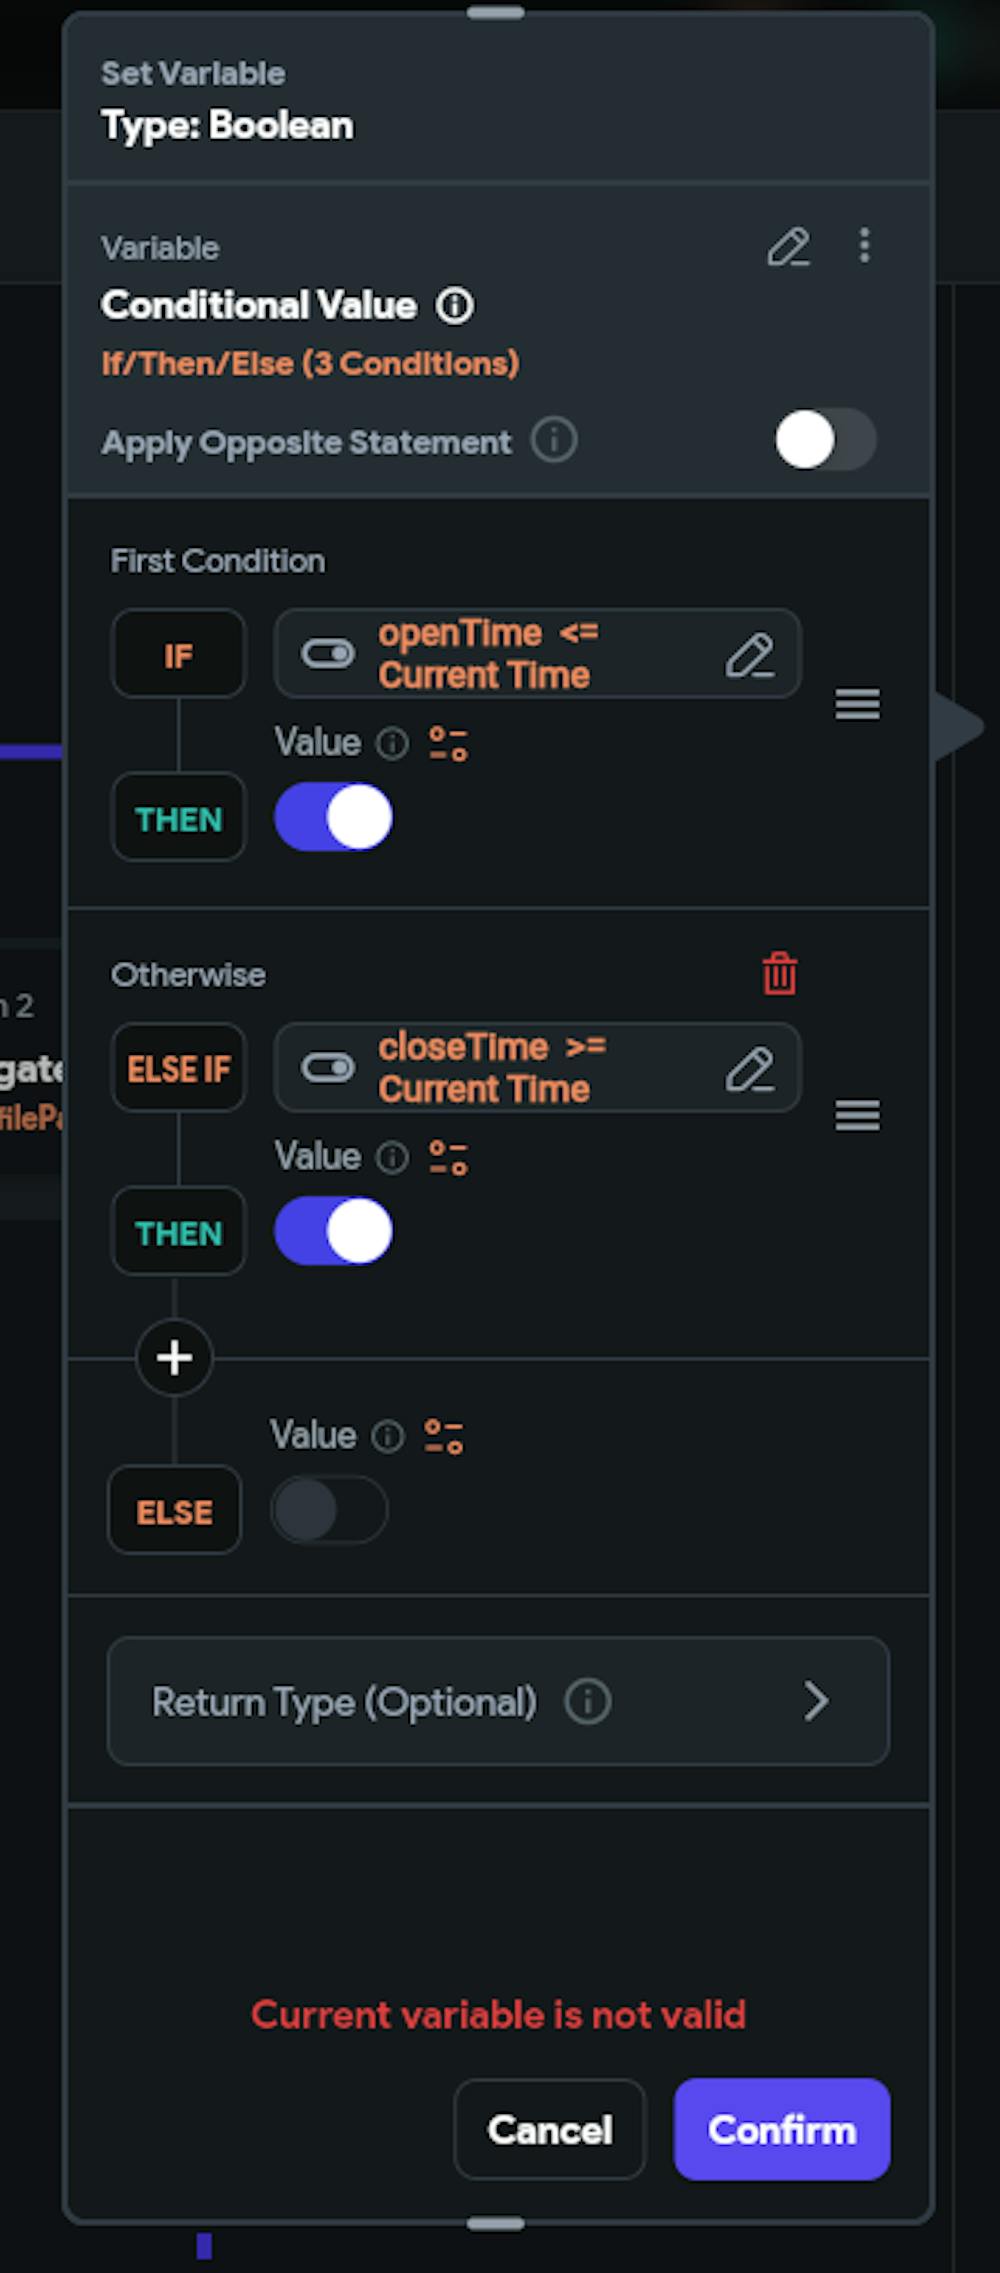Add a new condition with the plus button
The width and height of the screenshot is (1000, 2273).
[174, 1357]
